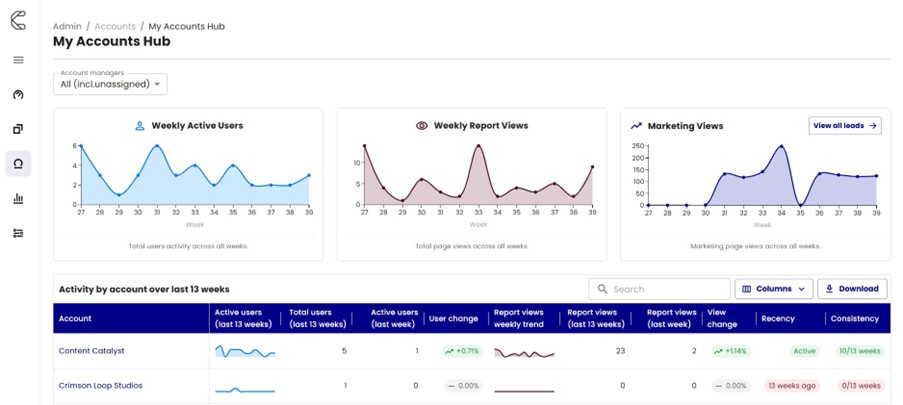Viewport: 903px width, 405px height.
Task: Click the eye icon beside Weekly Report Views
Action: [x=422, y=126]
